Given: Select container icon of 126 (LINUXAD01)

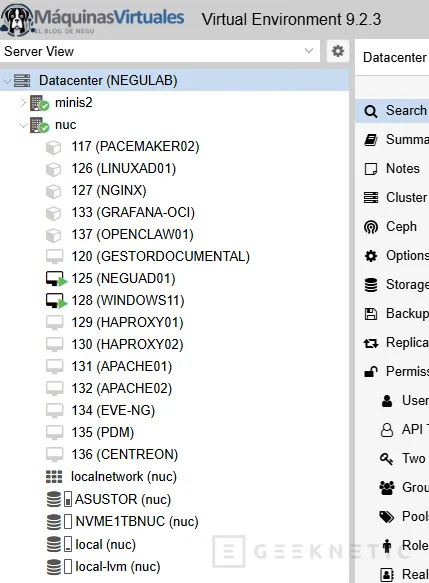Looking at the screenshot, I should pyautogui.click(x=54, y=169).
